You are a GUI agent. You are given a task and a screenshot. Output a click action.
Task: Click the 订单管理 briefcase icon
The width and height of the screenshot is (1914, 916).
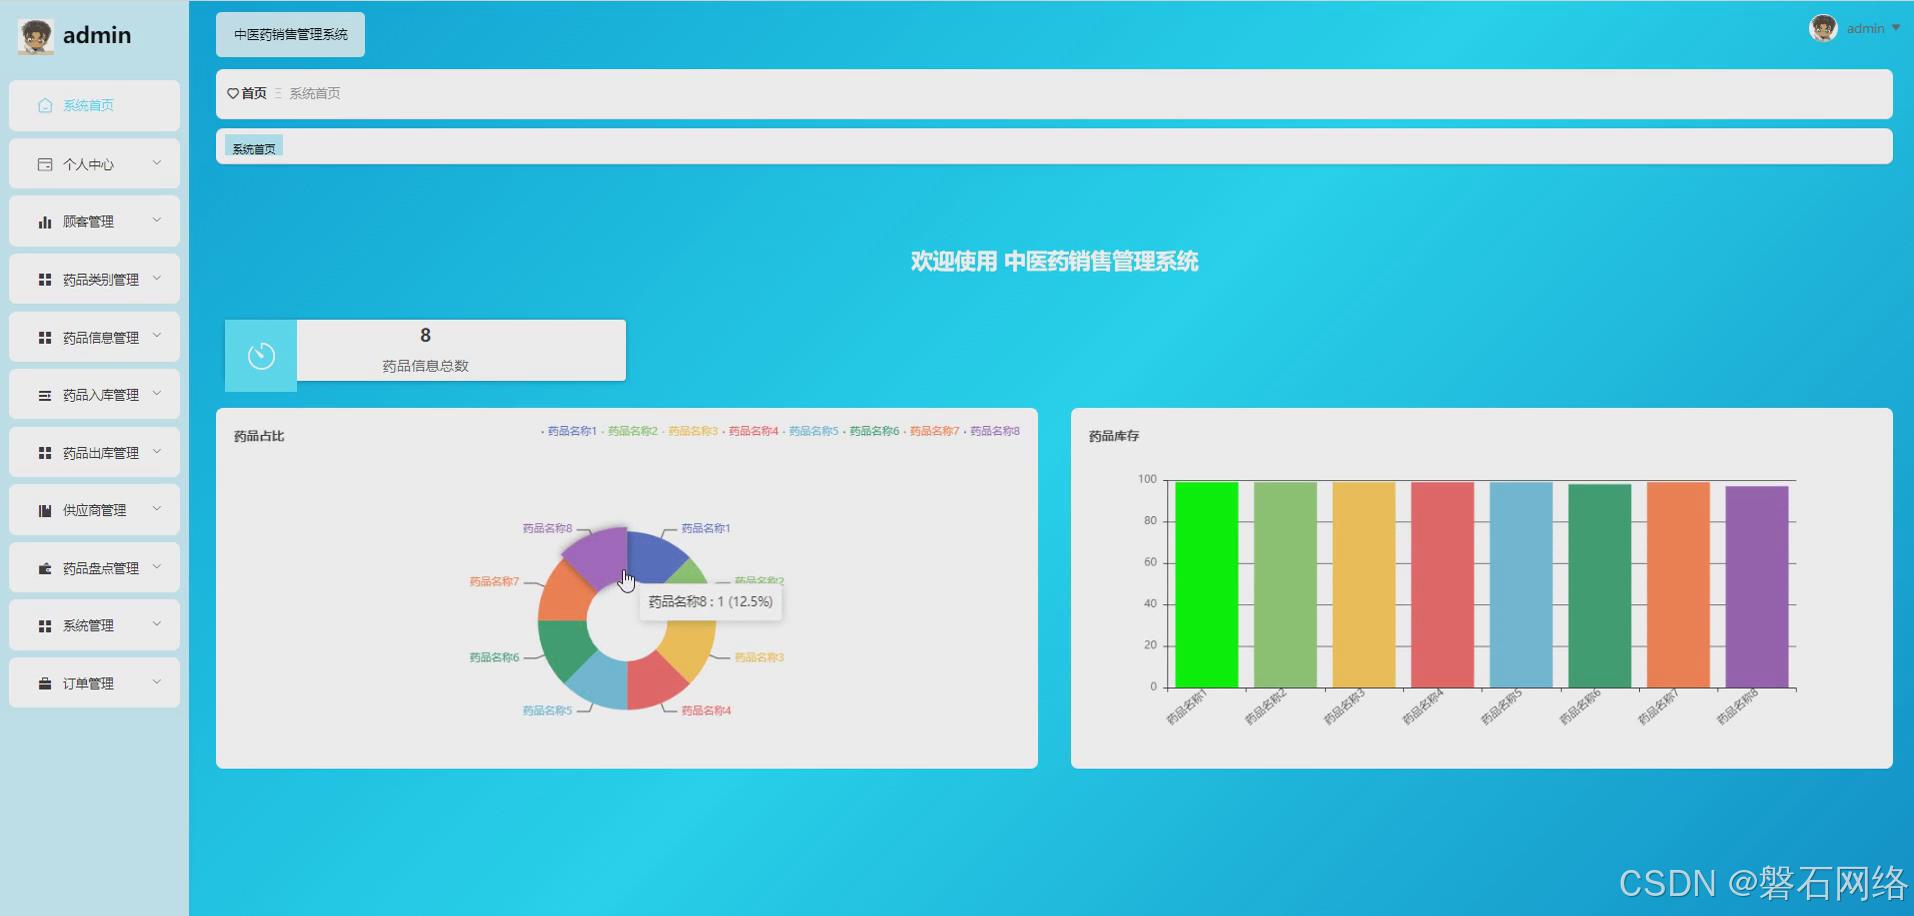pyautogui.click(x=45, y=684)
